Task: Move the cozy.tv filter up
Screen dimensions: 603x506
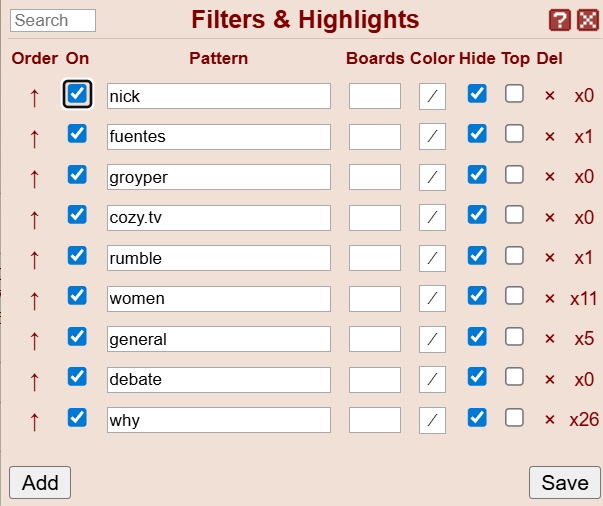Action: coord(35,219)
